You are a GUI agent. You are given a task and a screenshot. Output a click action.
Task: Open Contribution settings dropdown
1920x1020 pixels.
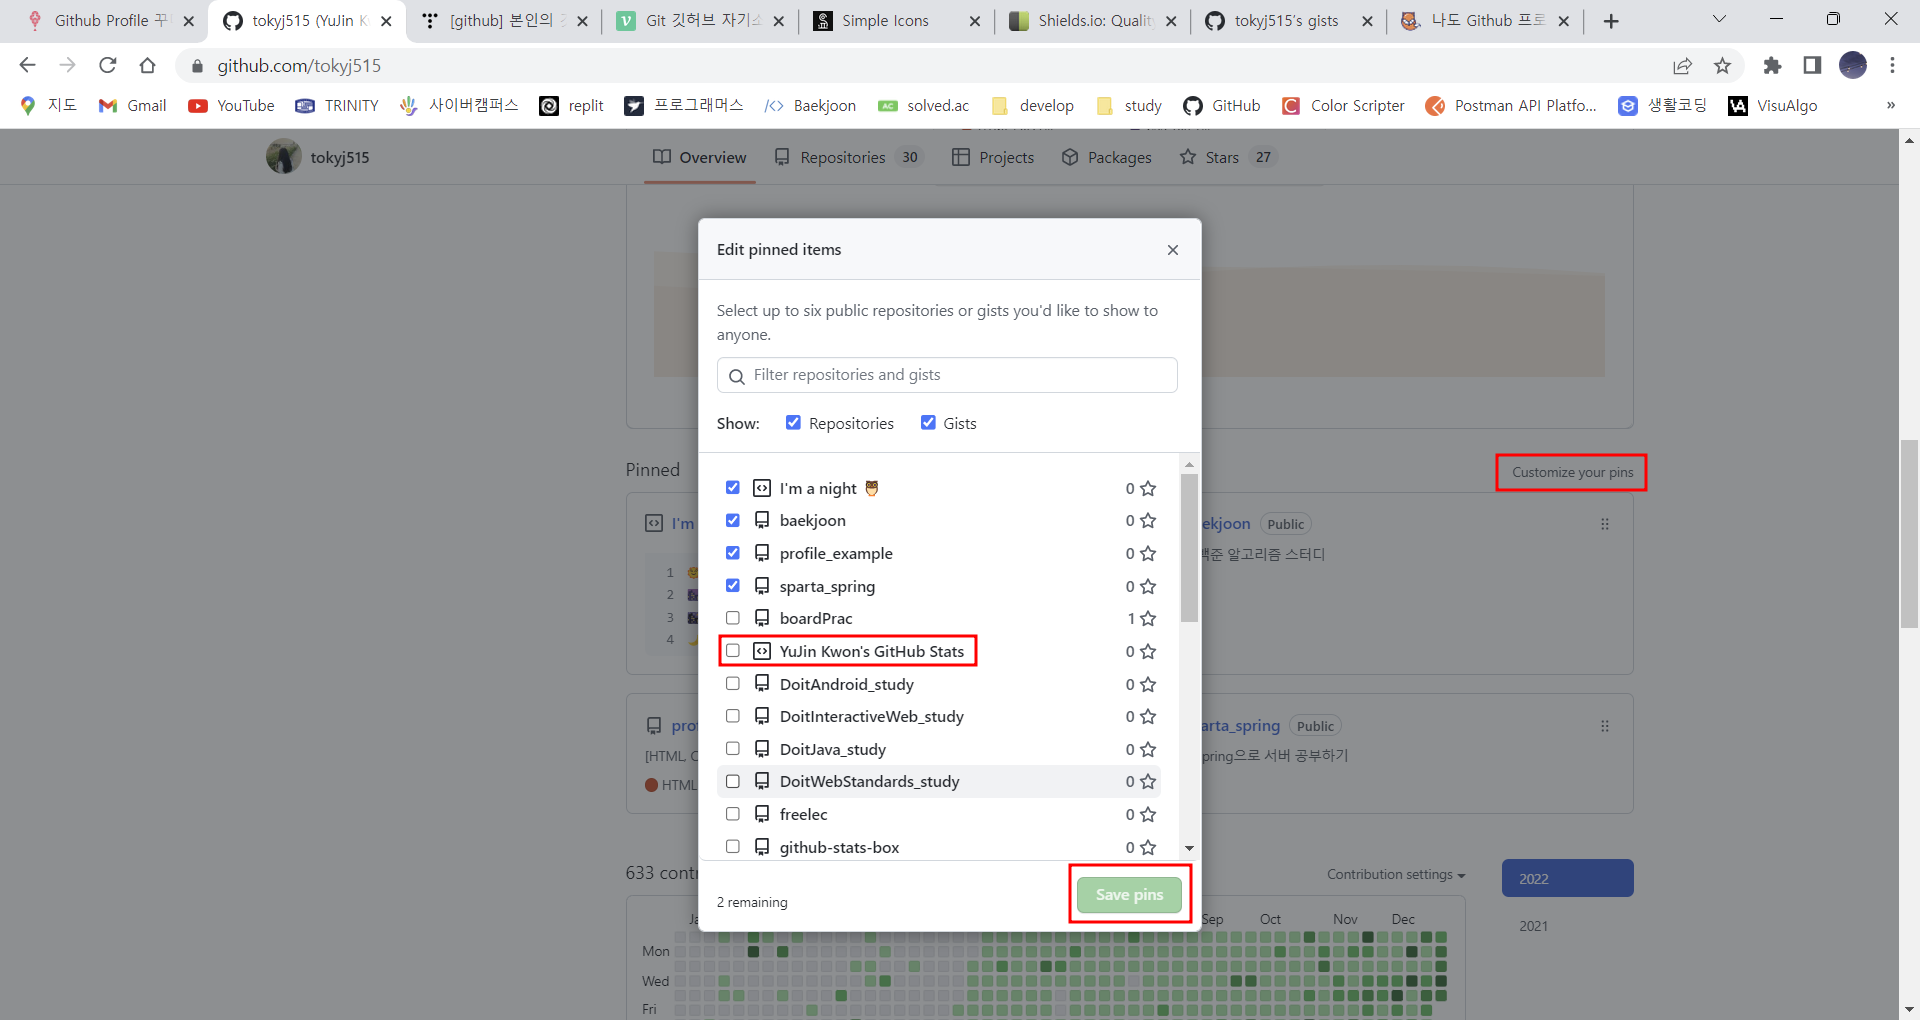tap(1396, 874)
